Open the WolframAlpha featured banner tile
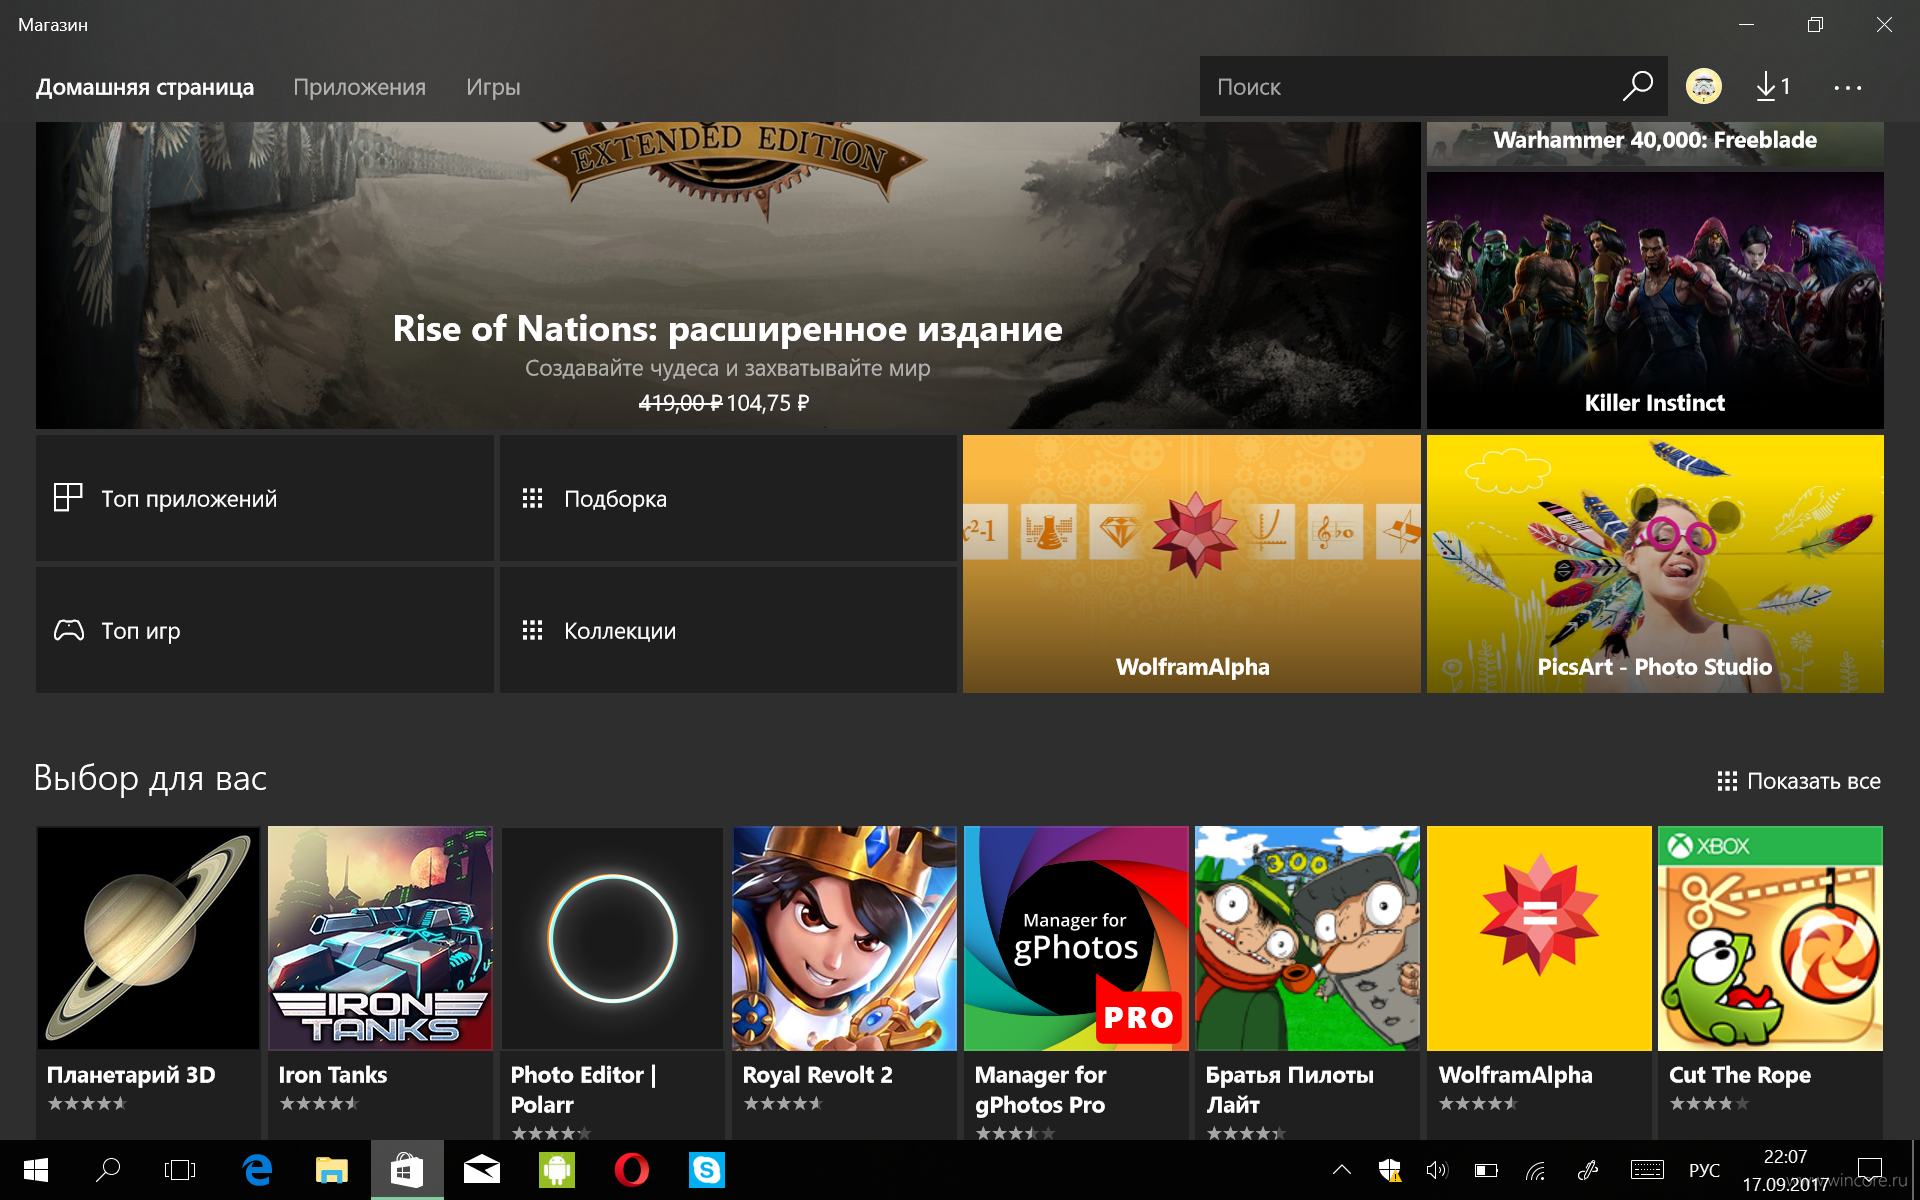 (x=1191, y=564)
